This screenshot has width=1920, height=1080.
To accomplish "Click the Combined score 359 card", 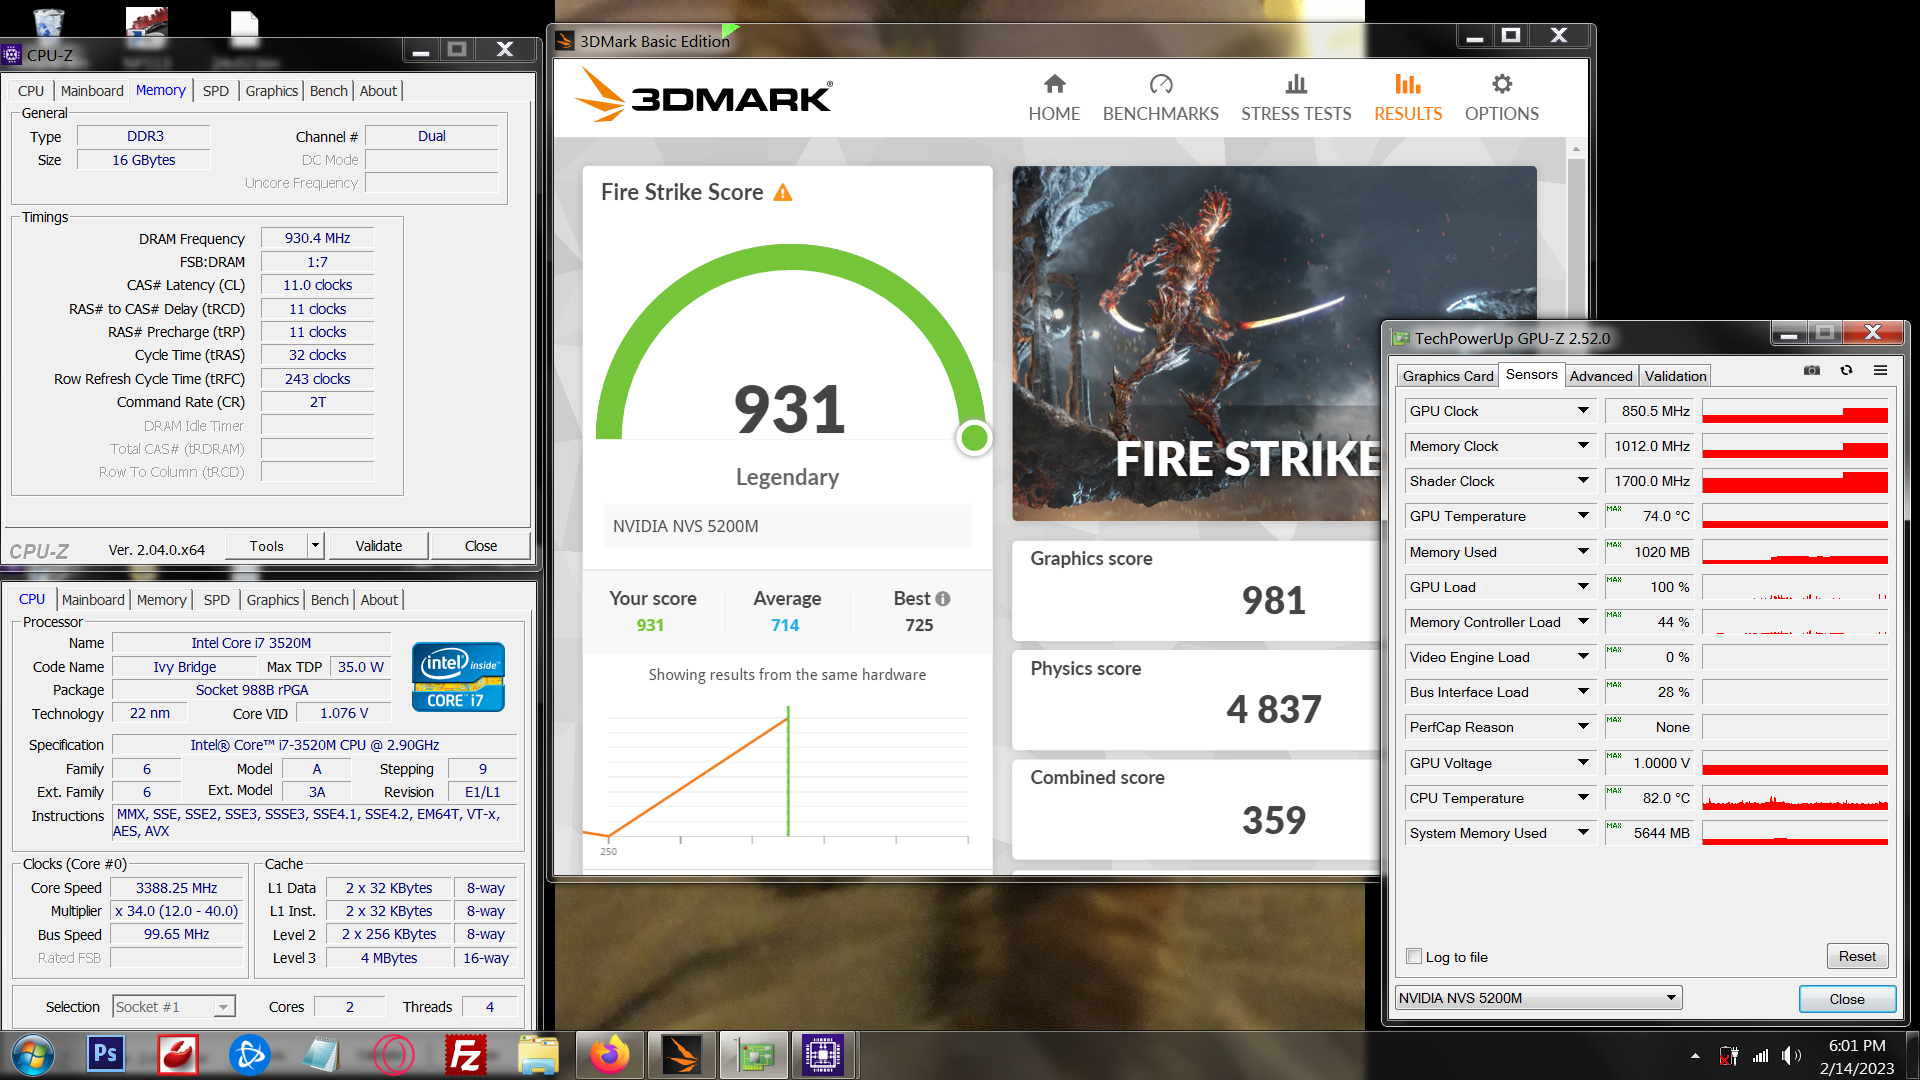I will point(1197,810).
